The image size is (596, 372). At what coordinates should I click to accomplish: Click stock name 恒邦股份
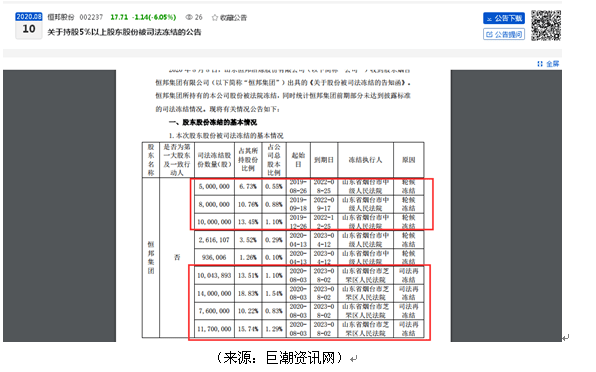61,17
